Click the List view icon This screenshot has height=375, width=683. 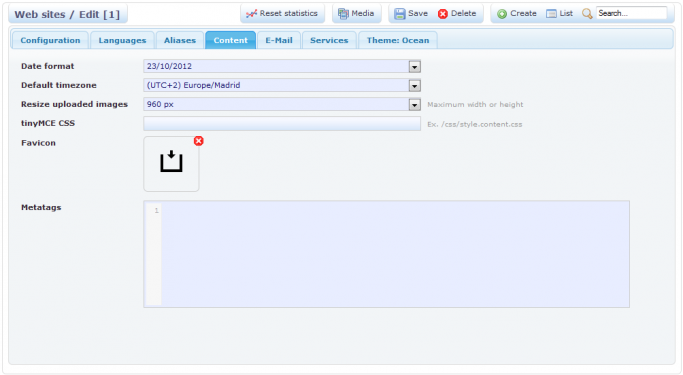(551, 14)
